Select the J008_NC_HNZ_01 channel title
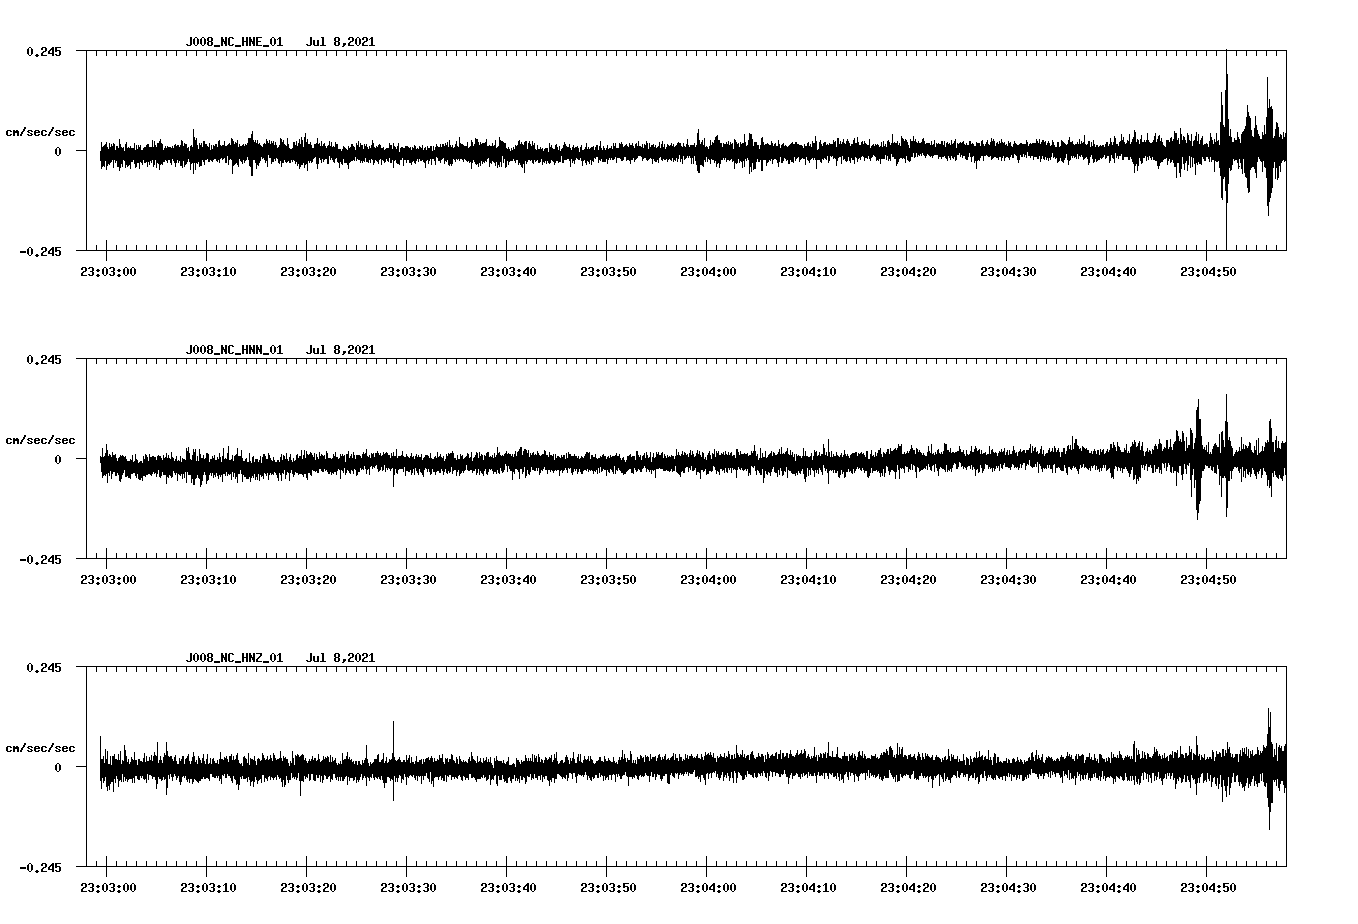 pyautogui.click(x=232, y=657)
